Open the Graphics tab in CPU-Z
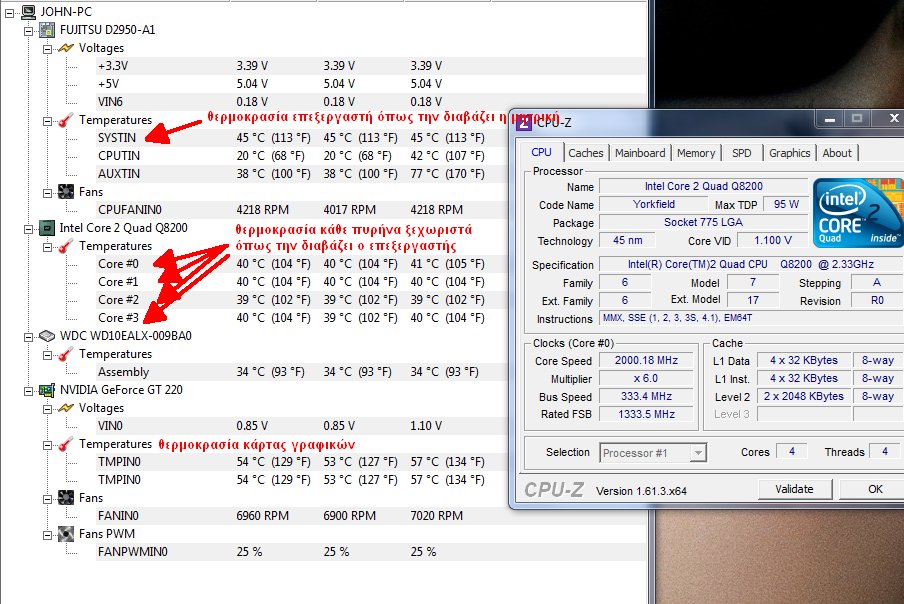904x604 pixels. (789, 153)
